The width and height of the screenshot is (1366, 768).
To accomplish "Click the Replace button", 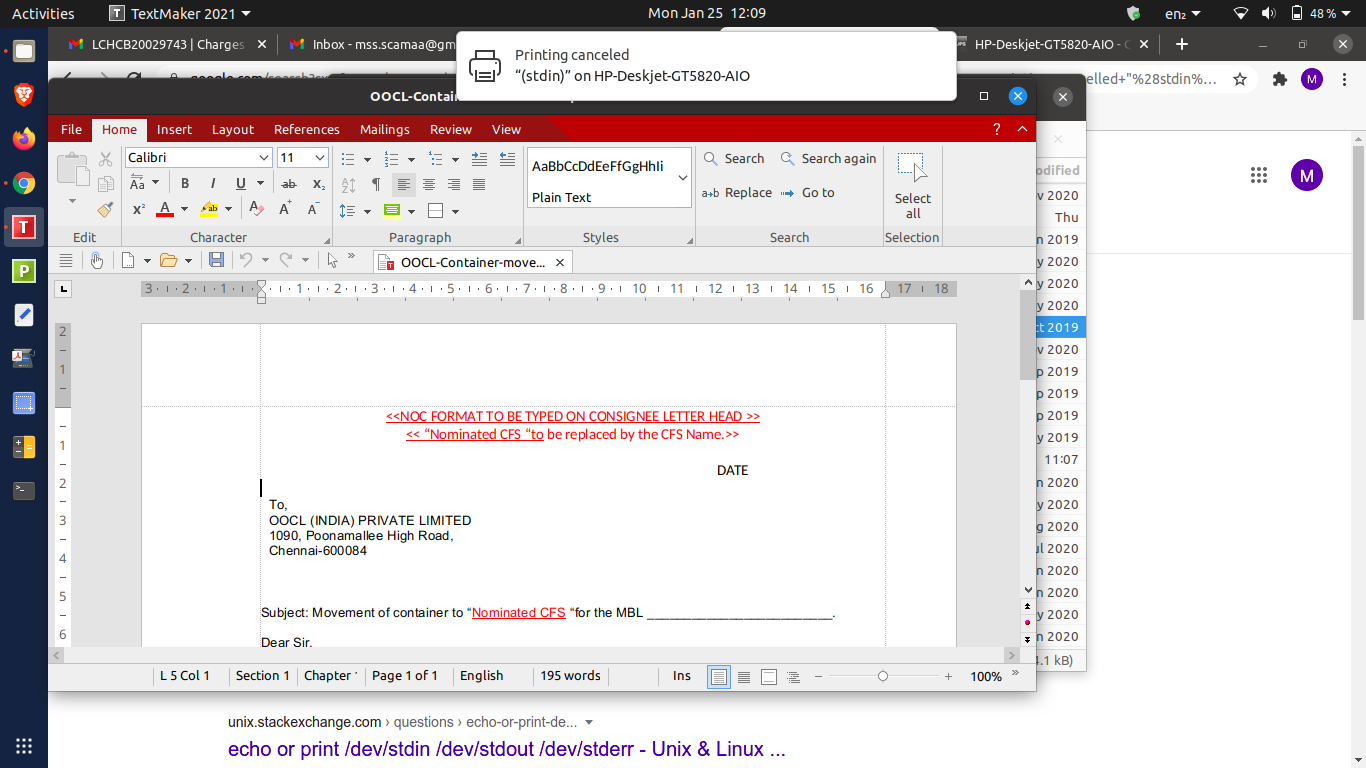I will click(738, 193).
